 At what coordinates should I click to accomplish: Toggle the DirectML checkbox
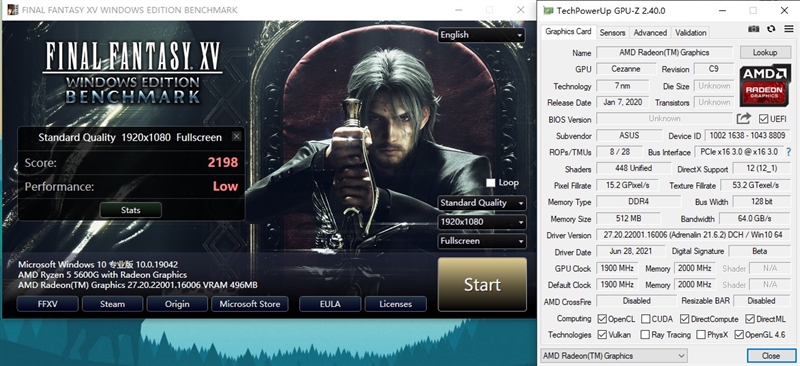[749, 319]
